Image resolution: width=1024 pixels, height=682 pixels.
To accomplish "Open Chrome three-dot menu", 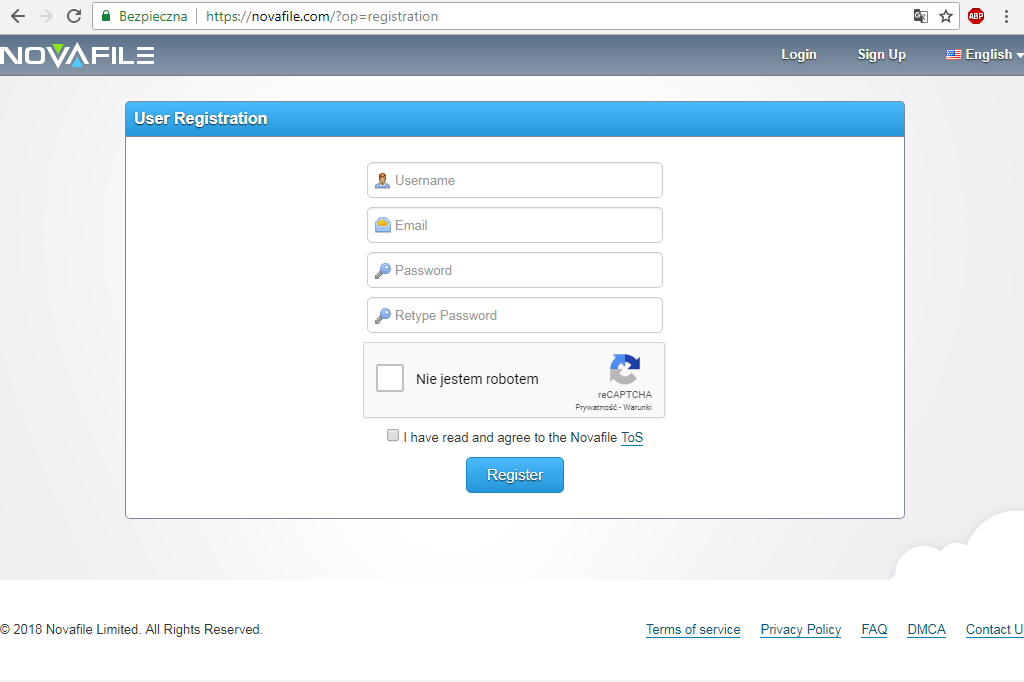I will [x=1006, y=16].
